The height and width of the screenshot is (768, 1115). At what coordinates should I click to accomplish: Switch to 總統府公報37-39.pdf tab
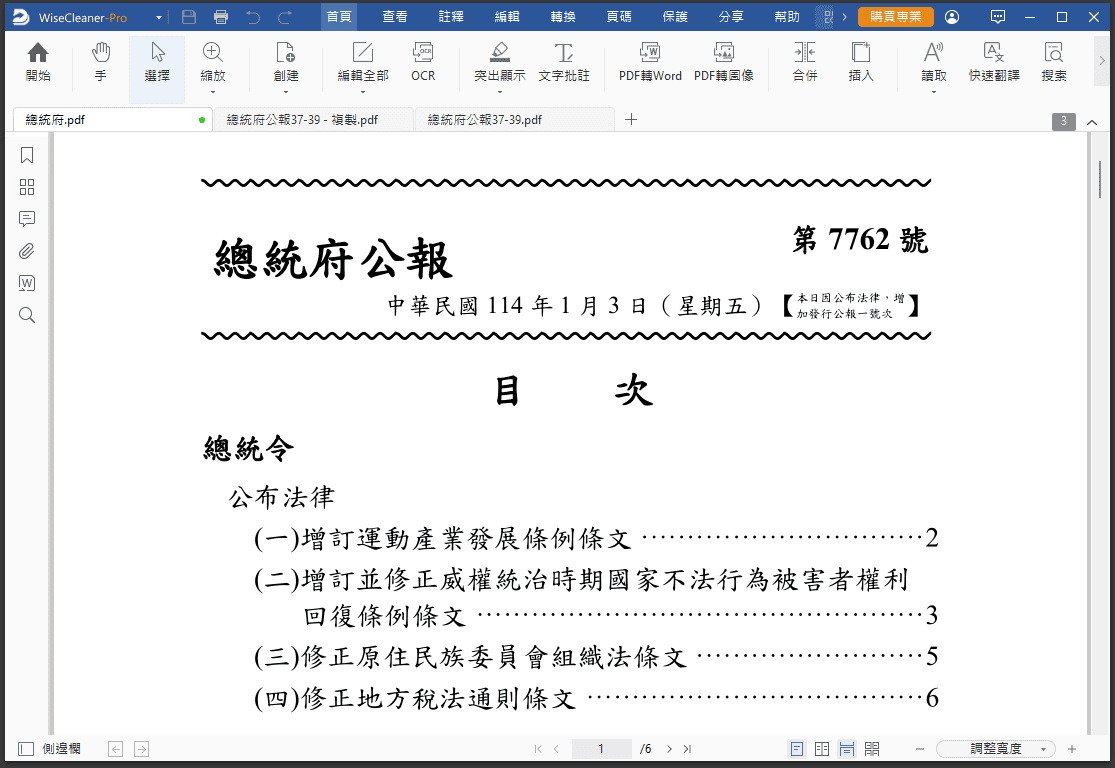click(485, 120)
